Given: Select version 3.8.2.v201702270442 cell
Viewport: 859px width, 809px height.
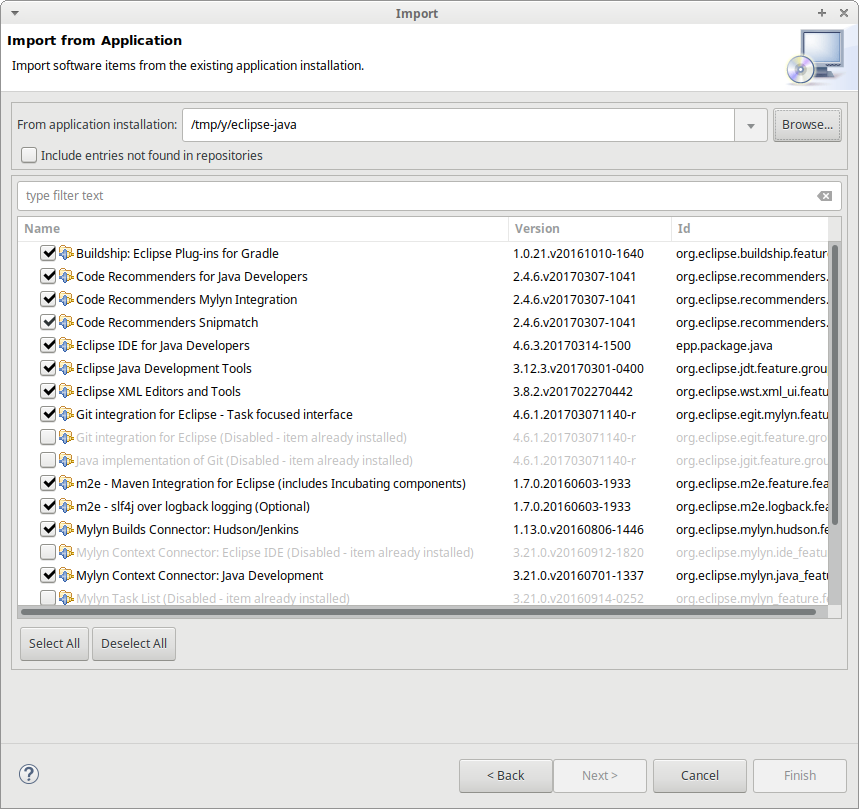Looking at the screenshot, I should pyautogui.click(x=572, y=392).
